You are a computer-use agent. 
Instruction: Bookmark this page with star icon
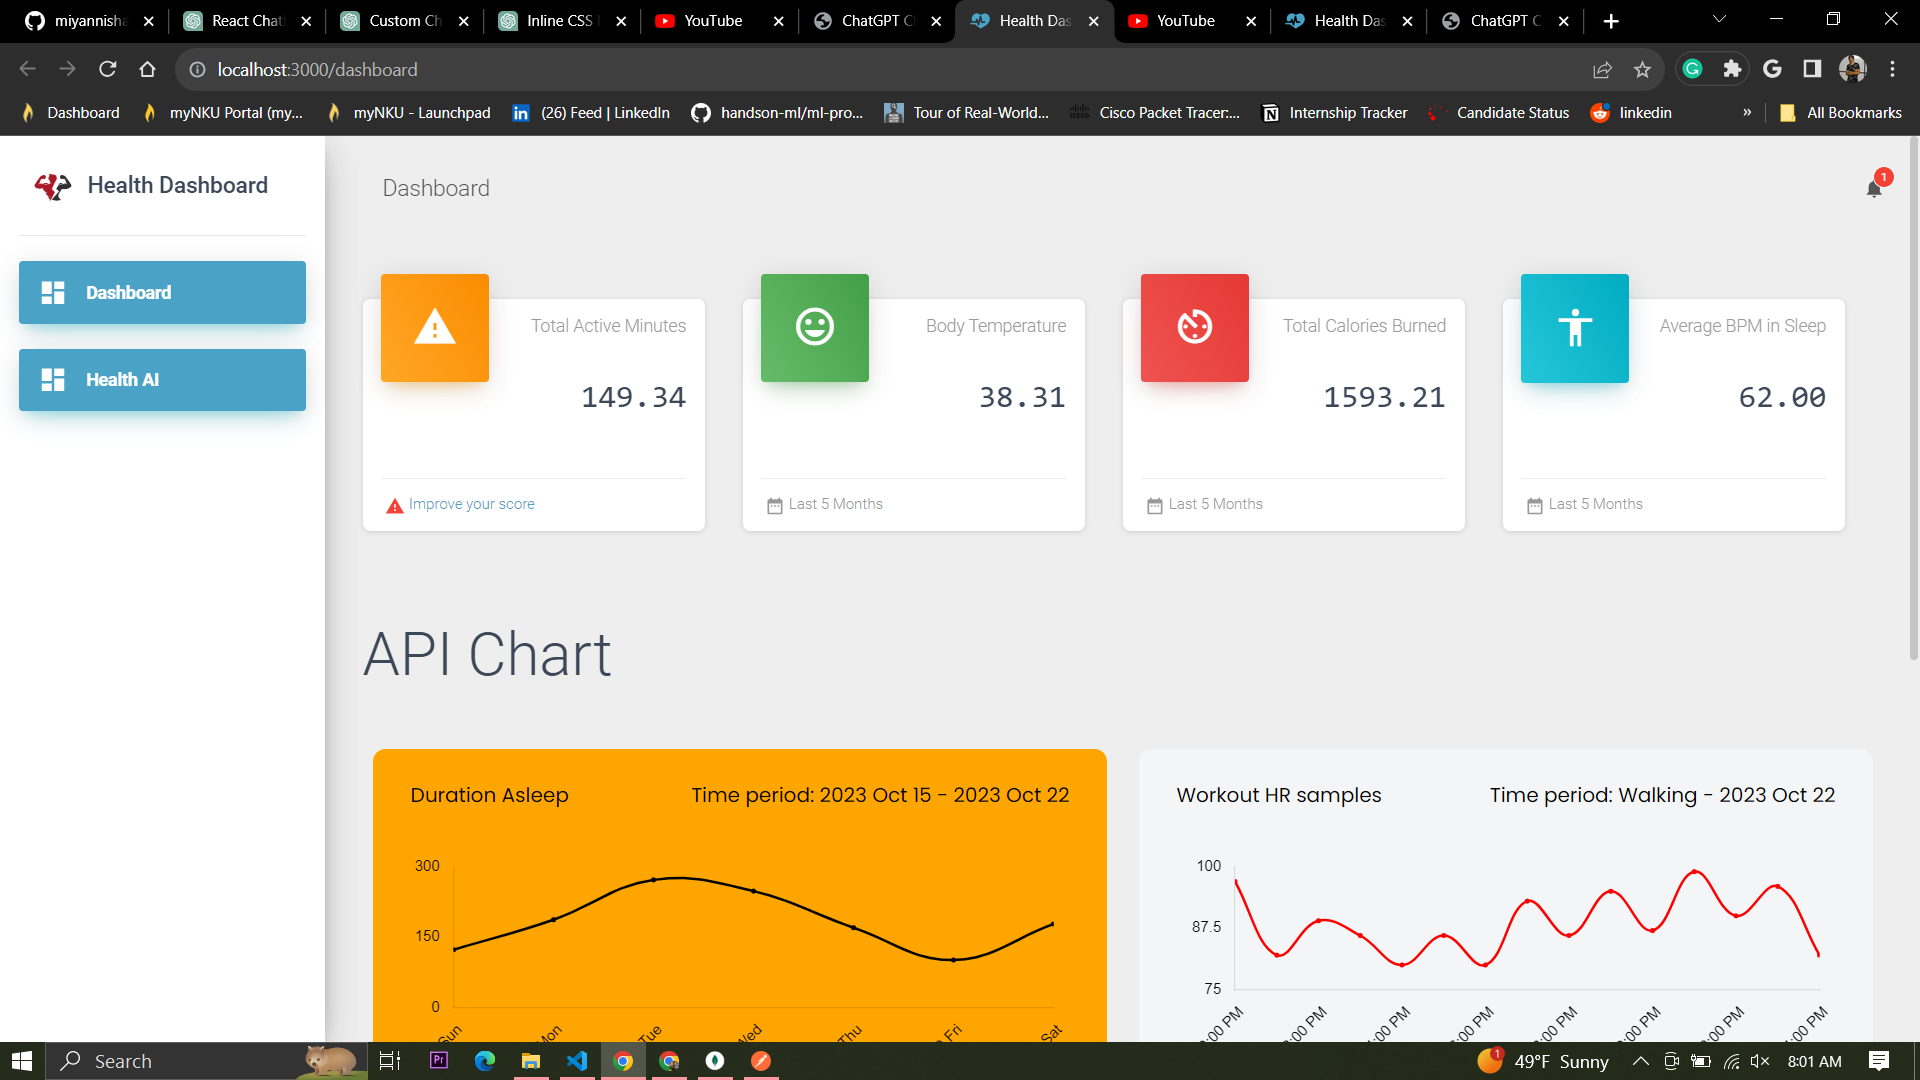pos(1642,69)
